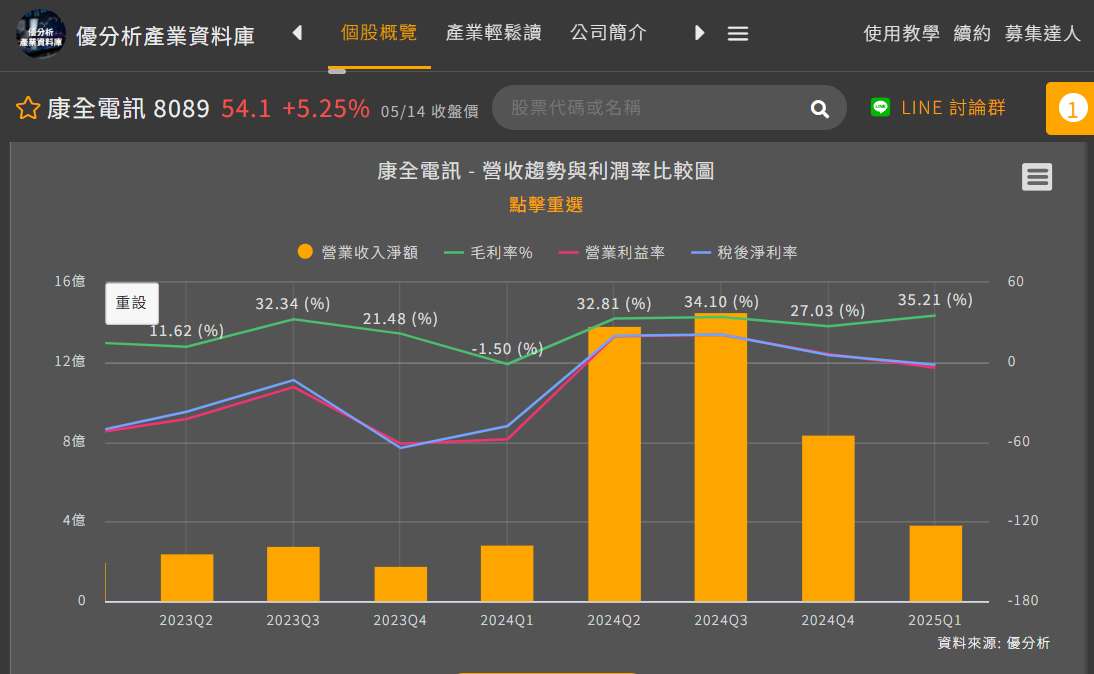Open the 續約 renewal link
This screenshot has width=1094, height=674.
click(x=972, y=33)
